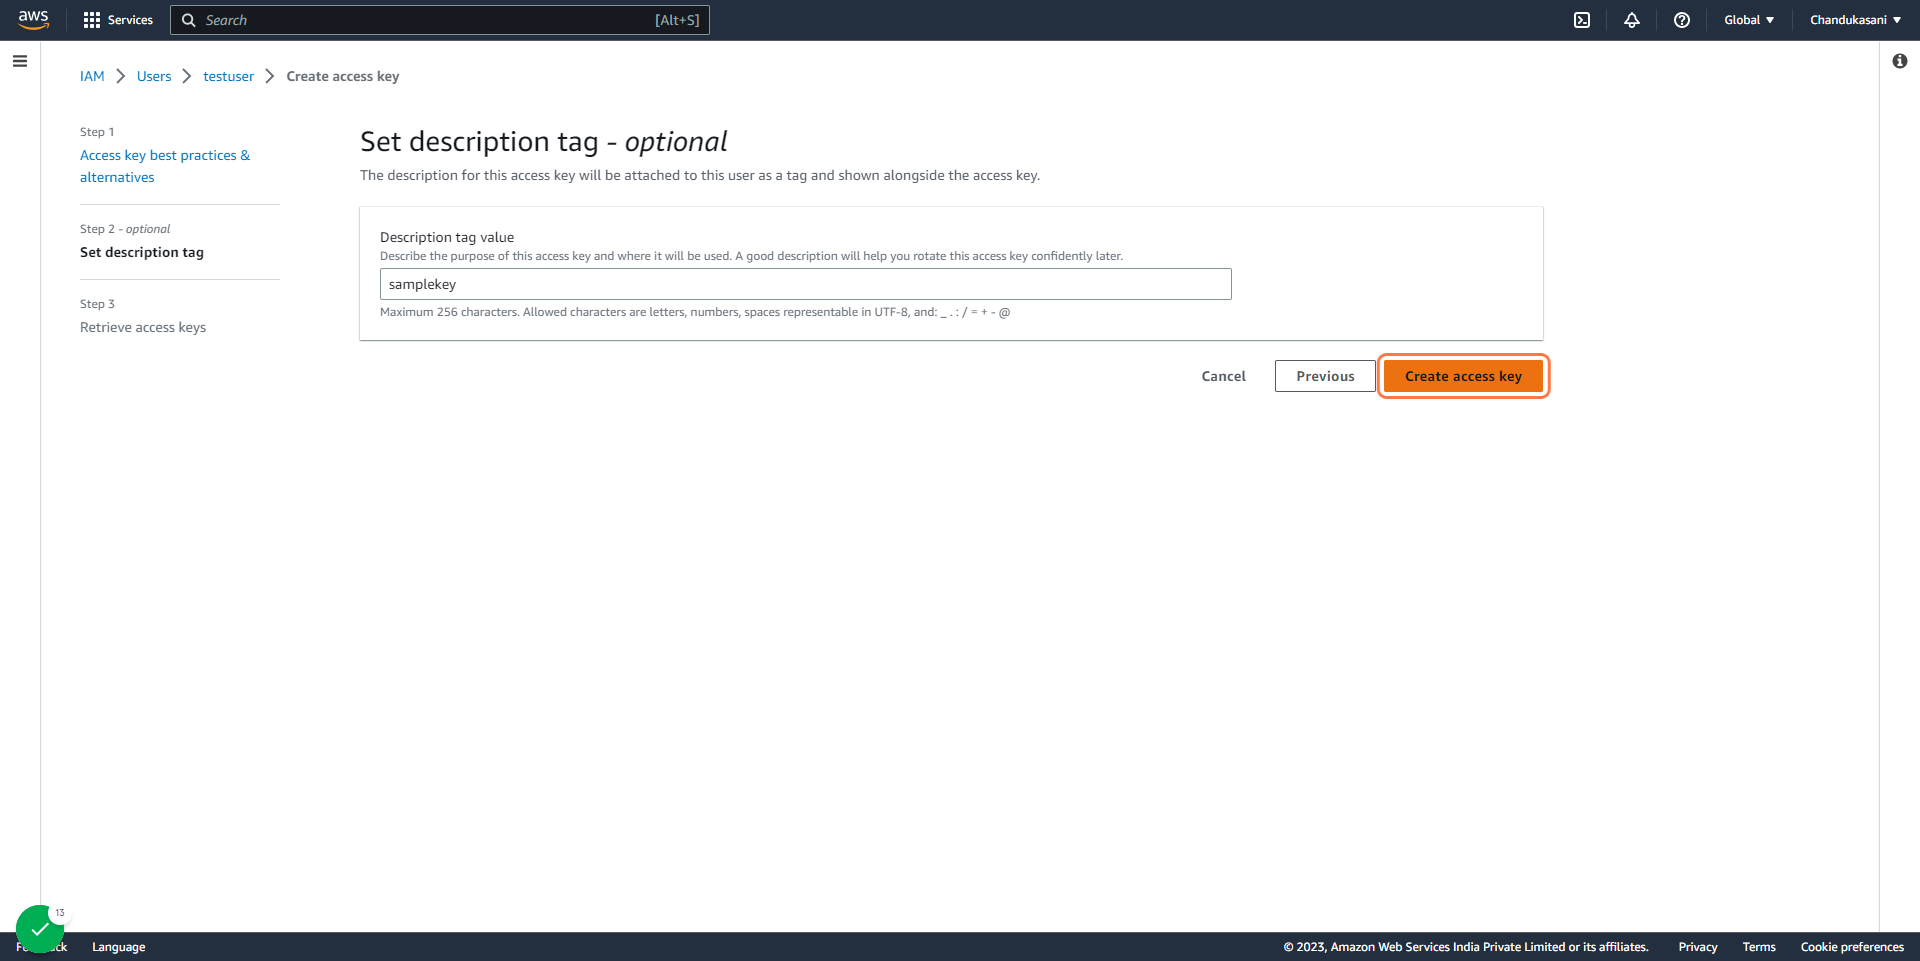Click the Cancel button

click(x=1224, y=376)
